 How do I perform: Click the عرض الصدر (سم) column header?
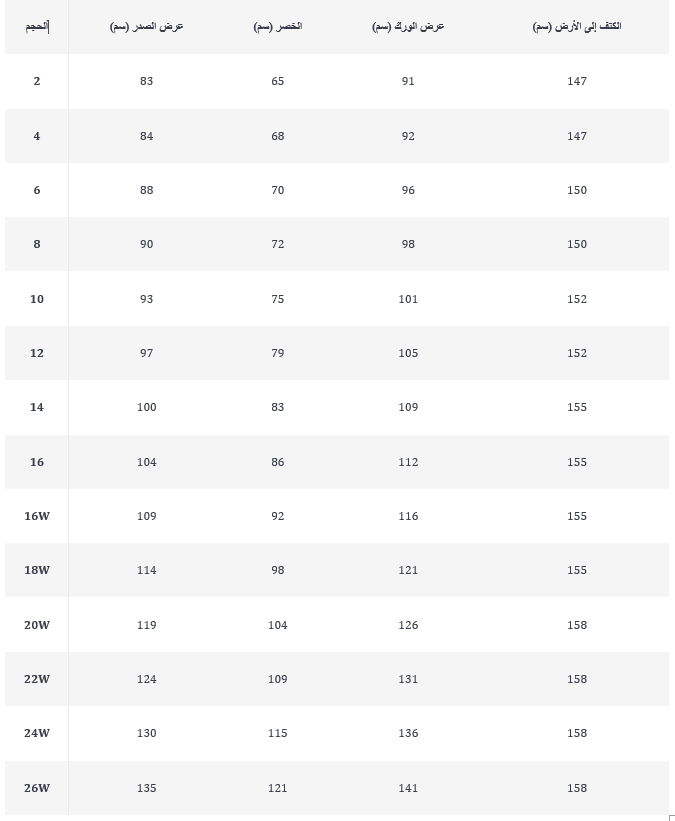click(147, 26)
